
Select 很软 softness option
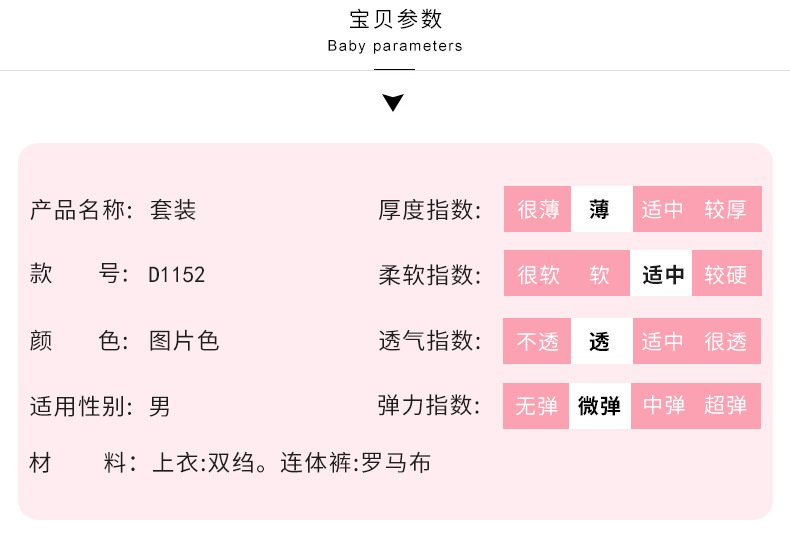(x=538, y=275)
